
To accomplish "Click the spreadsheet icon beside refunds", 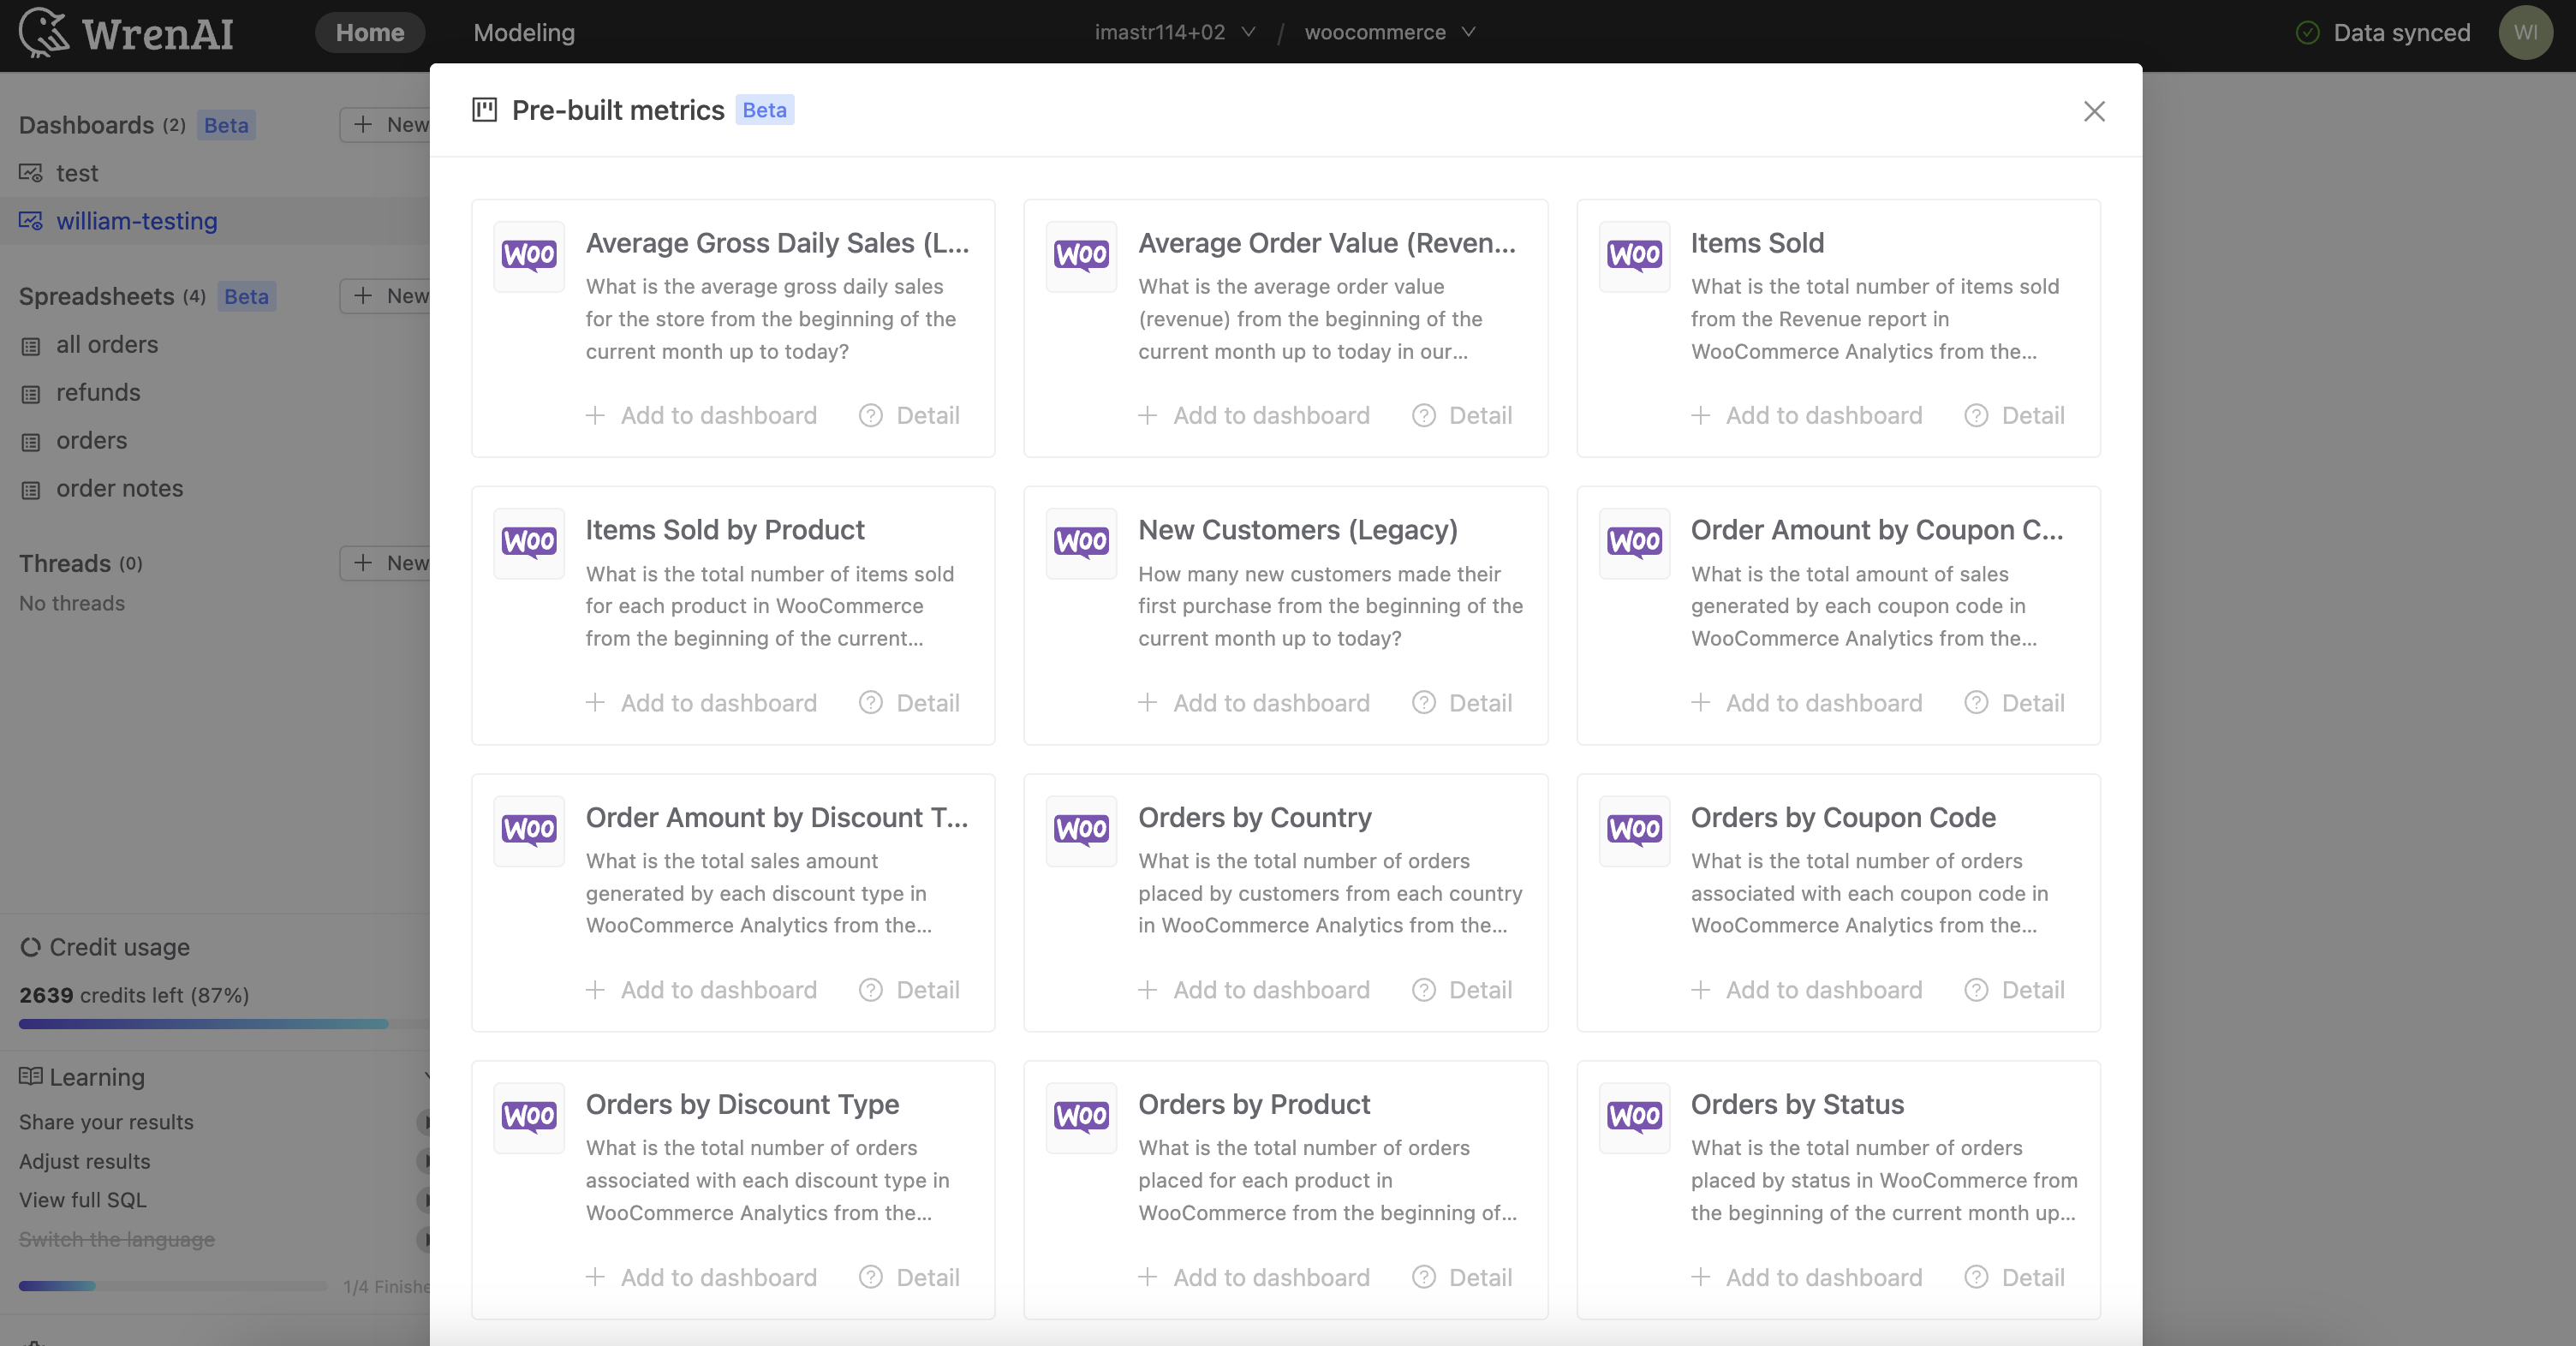I will tap(31, 394).
